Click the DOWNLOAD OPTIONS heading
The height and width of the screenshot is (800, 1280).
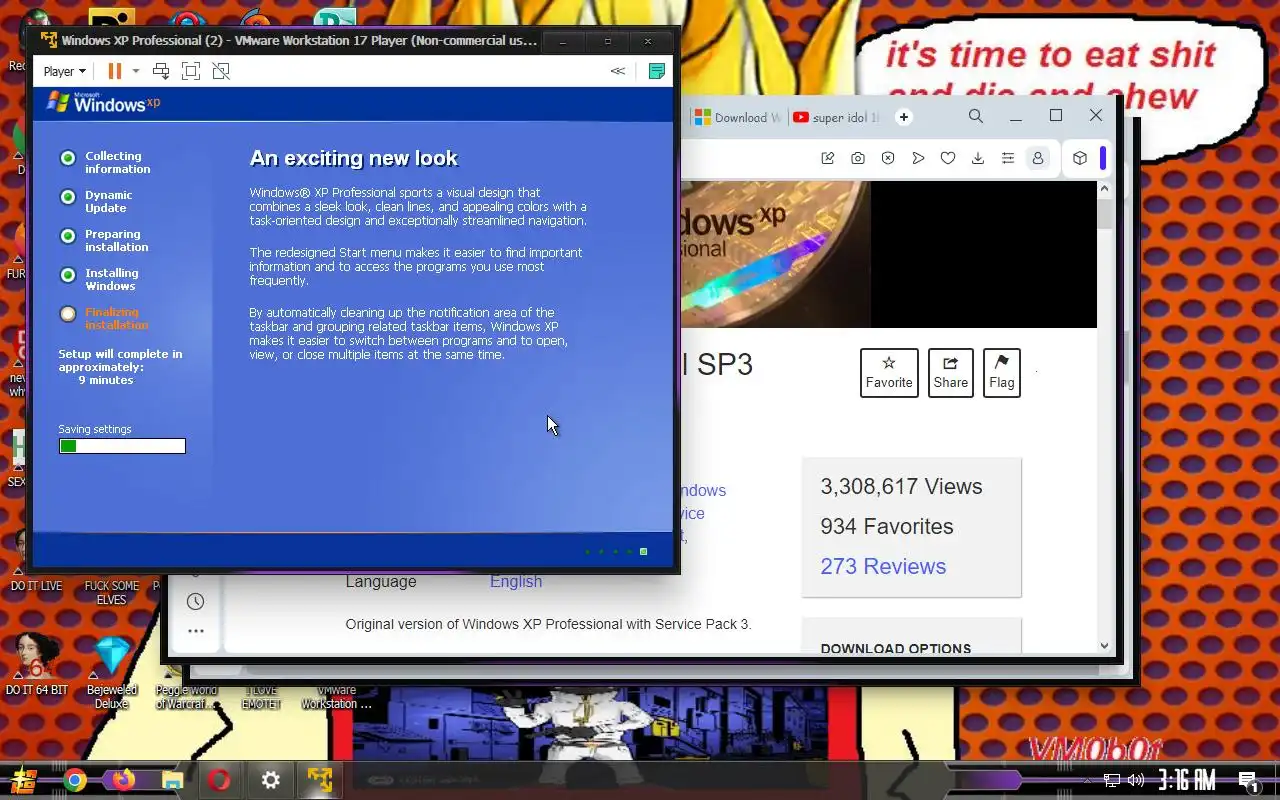pos(896,648)
